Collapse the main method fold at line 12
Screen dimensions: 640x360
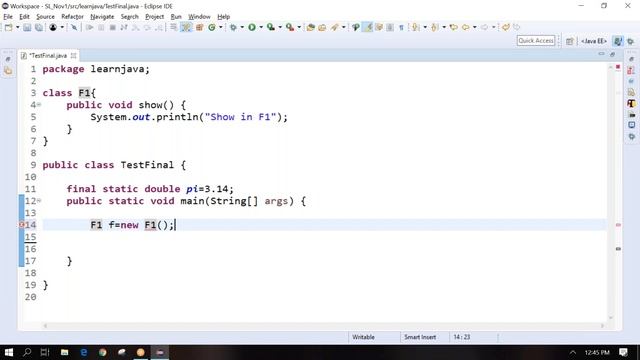point(39,201)
